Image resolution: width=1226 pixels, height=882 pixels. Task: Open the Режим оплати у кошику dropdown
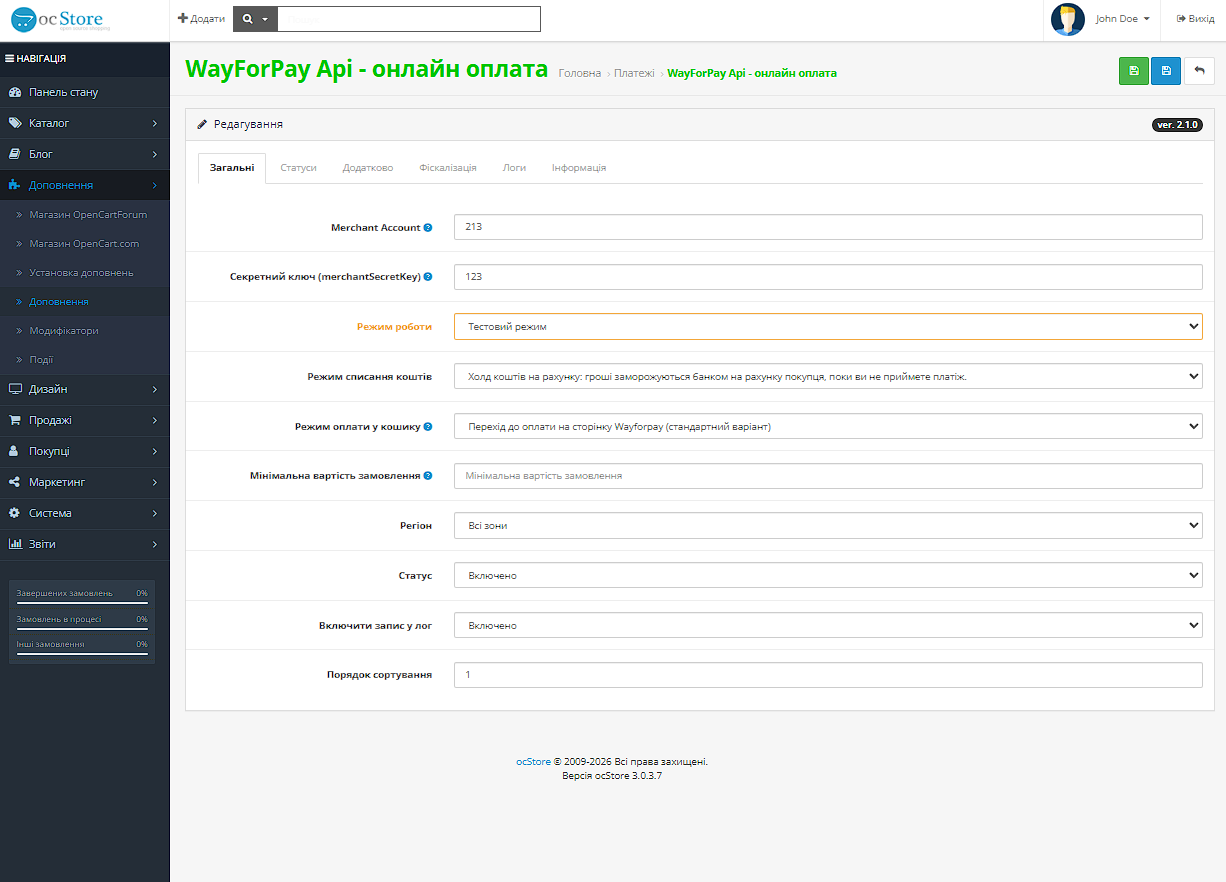pos(828,426)
